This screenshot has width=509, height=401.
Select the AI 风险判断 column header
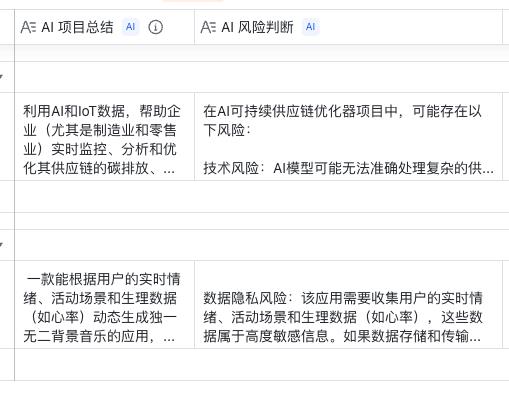(x=348, y=27)
